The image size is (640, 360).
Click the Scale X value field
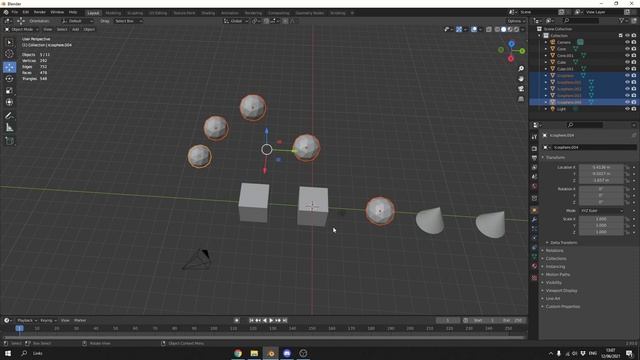tap(602, 219)
